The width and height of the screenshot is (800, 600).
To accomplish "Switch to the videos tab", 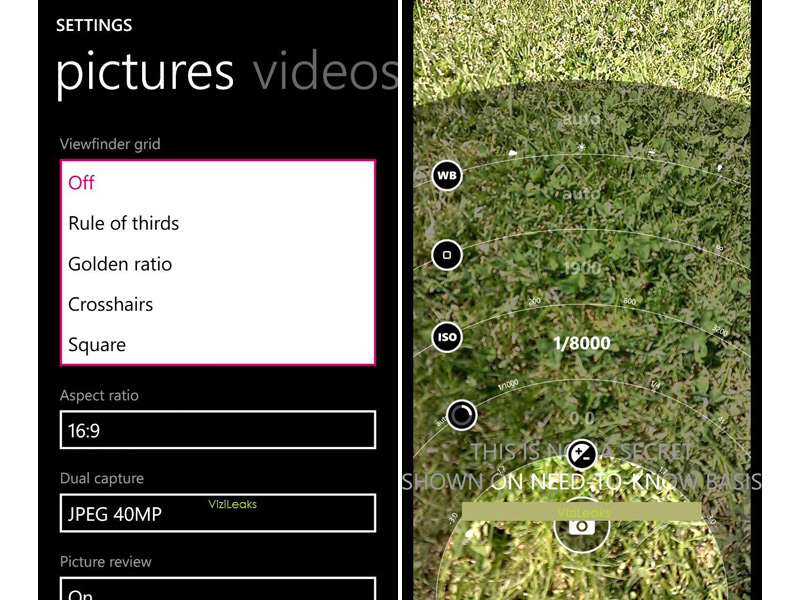I will pos(326,71).
